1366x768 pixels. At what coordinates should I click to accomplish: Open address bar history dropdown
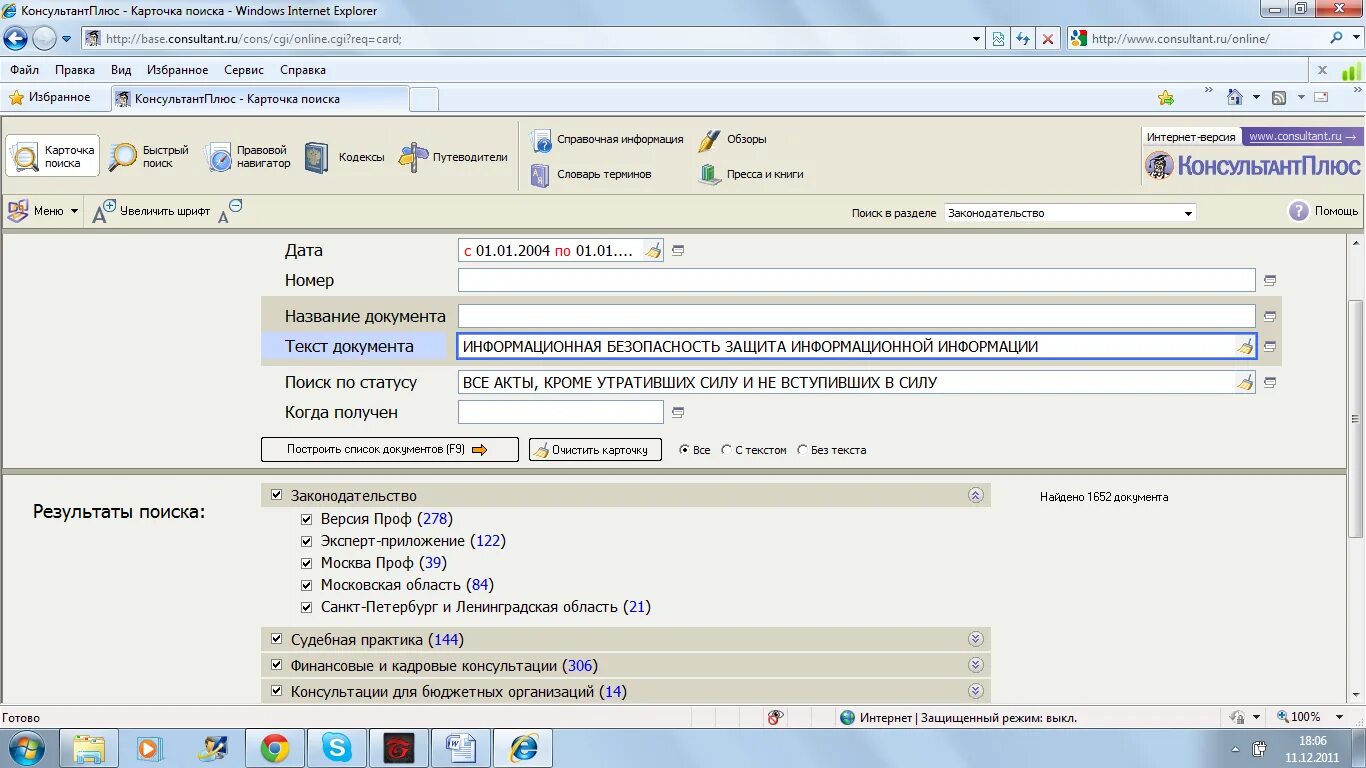click(x=977, y=39)
